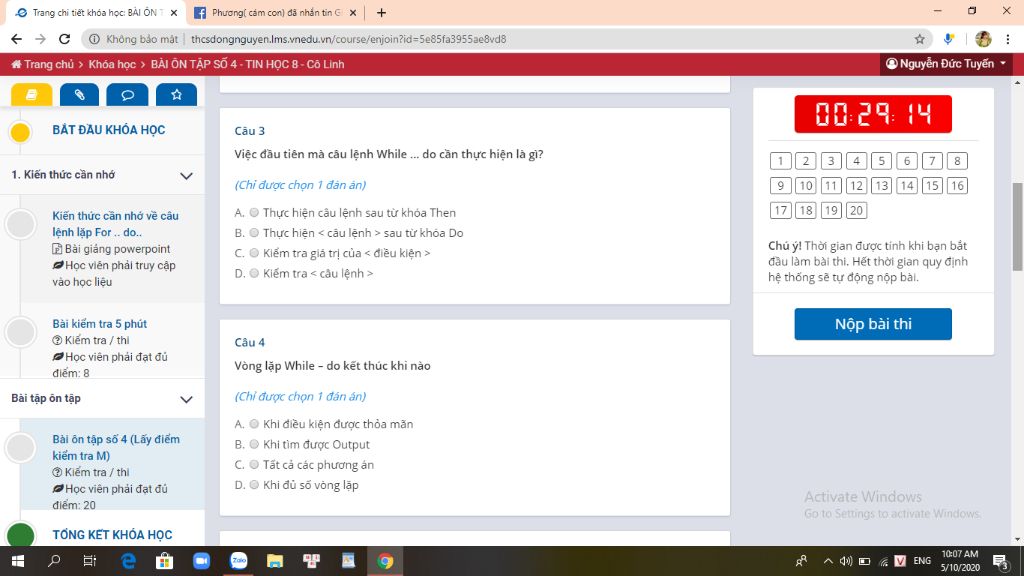Click the site info not-secure icon

click(x=94, y=39)
